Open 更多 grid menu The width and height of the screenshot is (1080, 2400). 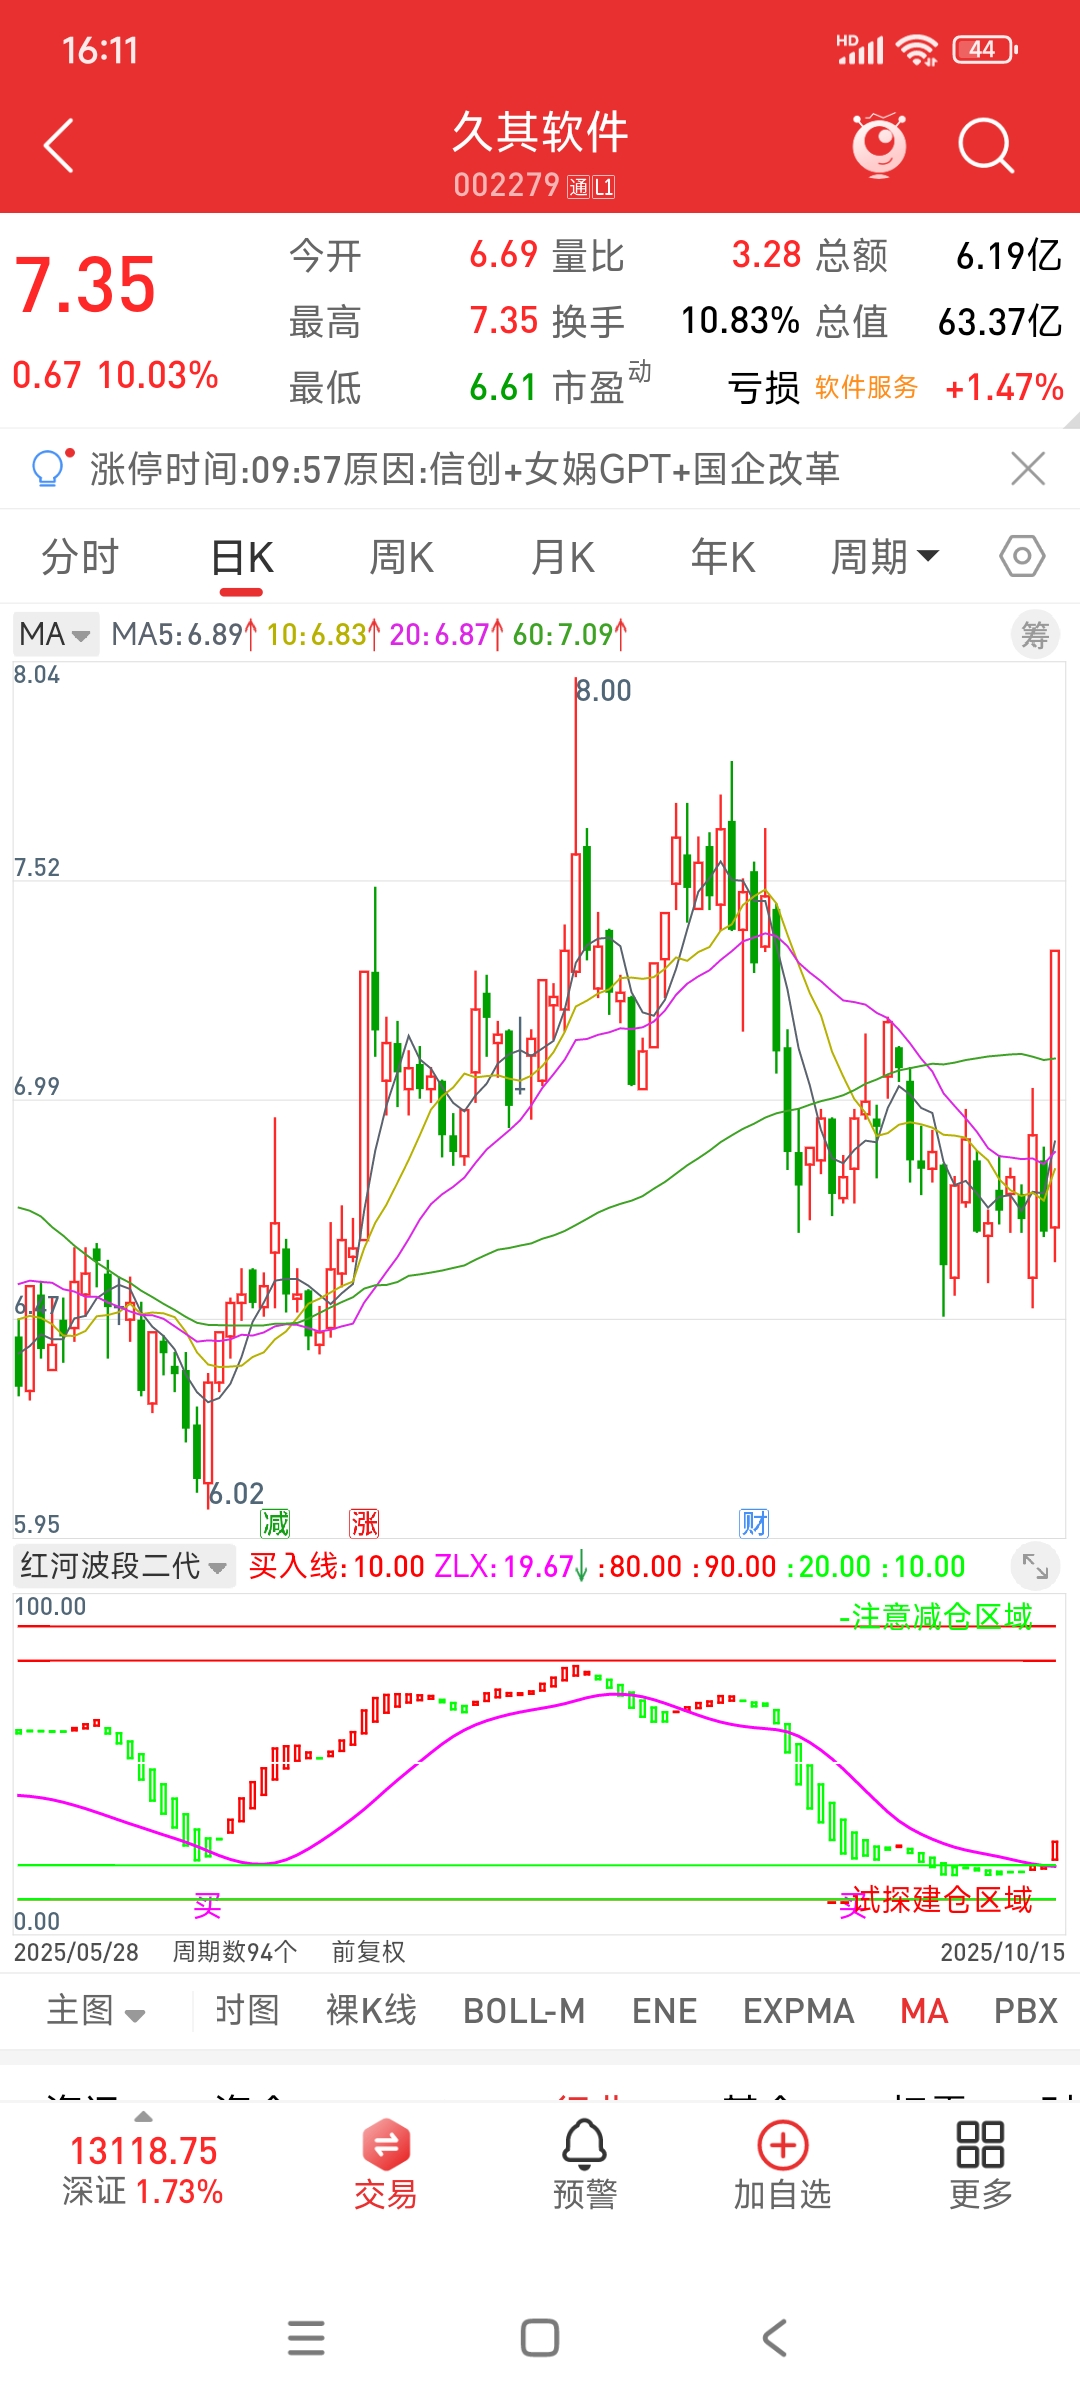[980, 2164]
